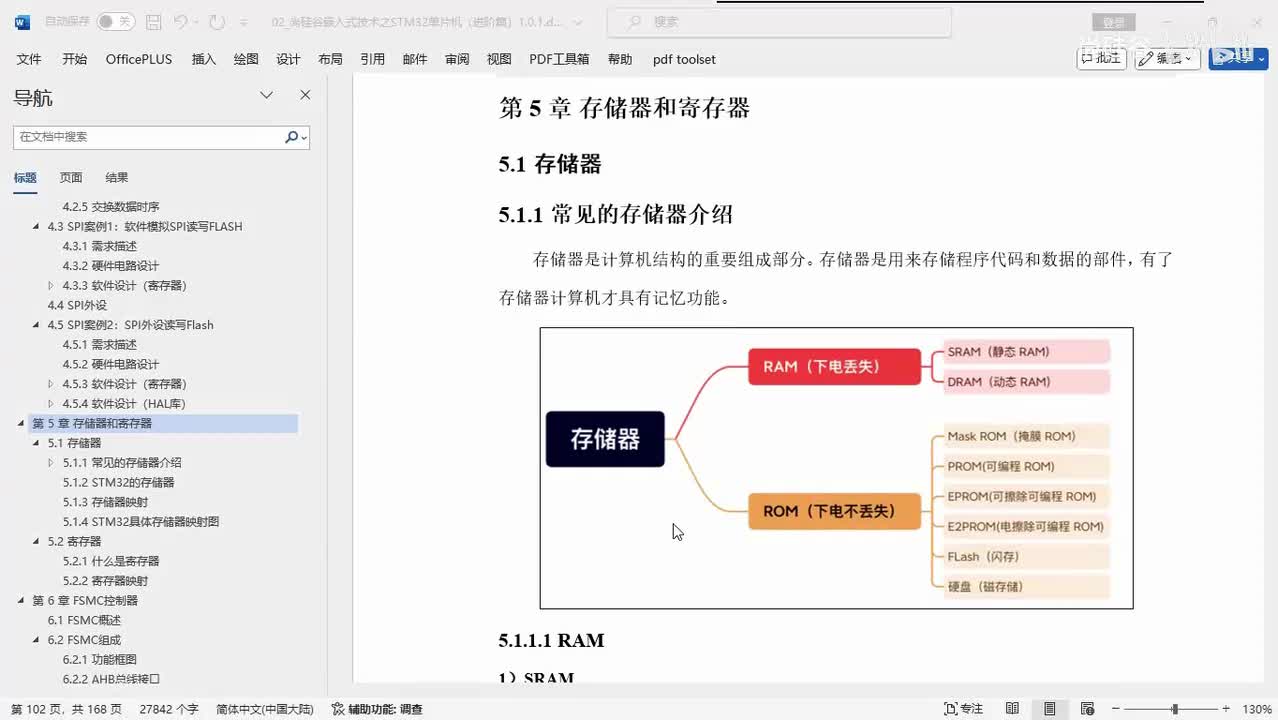Image resolution: width=1278 pixels, height=720 pixels.
Task: Open the 开始 ribbon tab
Action: (x=74, y=59)
